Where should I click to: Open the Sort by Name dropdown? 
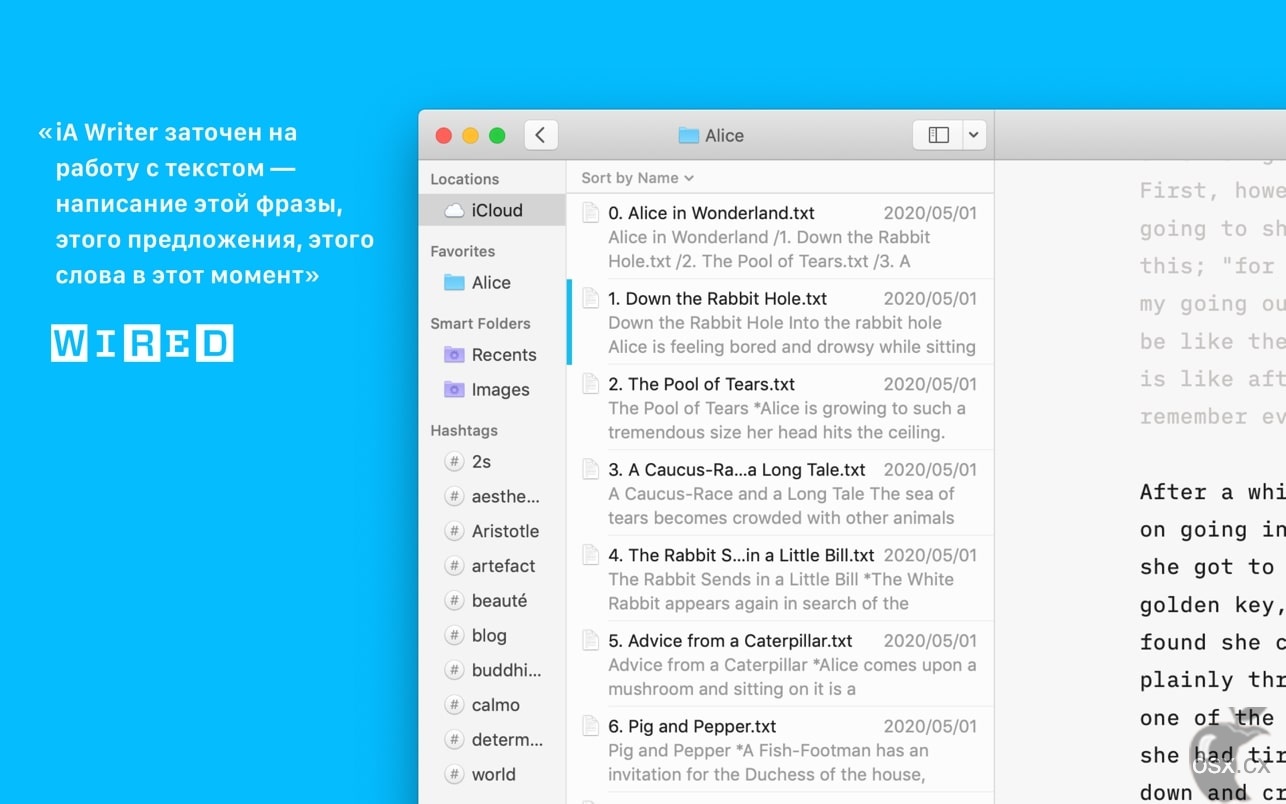pyautogui.click(x=637, y=178)
